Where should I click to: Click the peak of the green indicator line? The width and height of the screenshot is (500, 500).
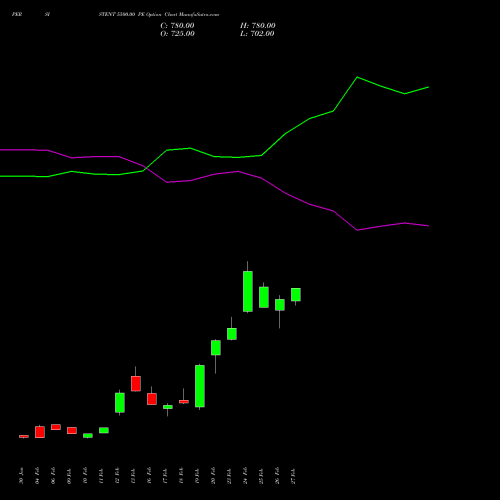(x=357, y=77)
